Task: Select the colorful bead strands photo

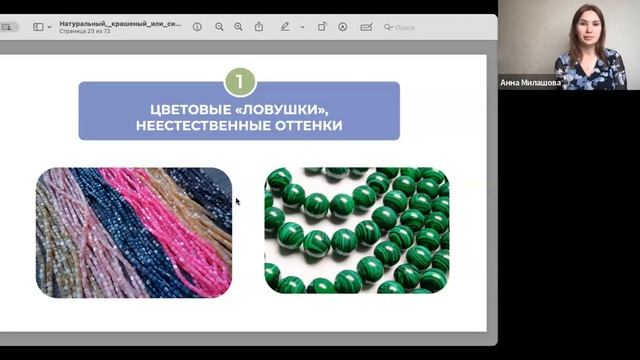Action: tap(134, 232)
